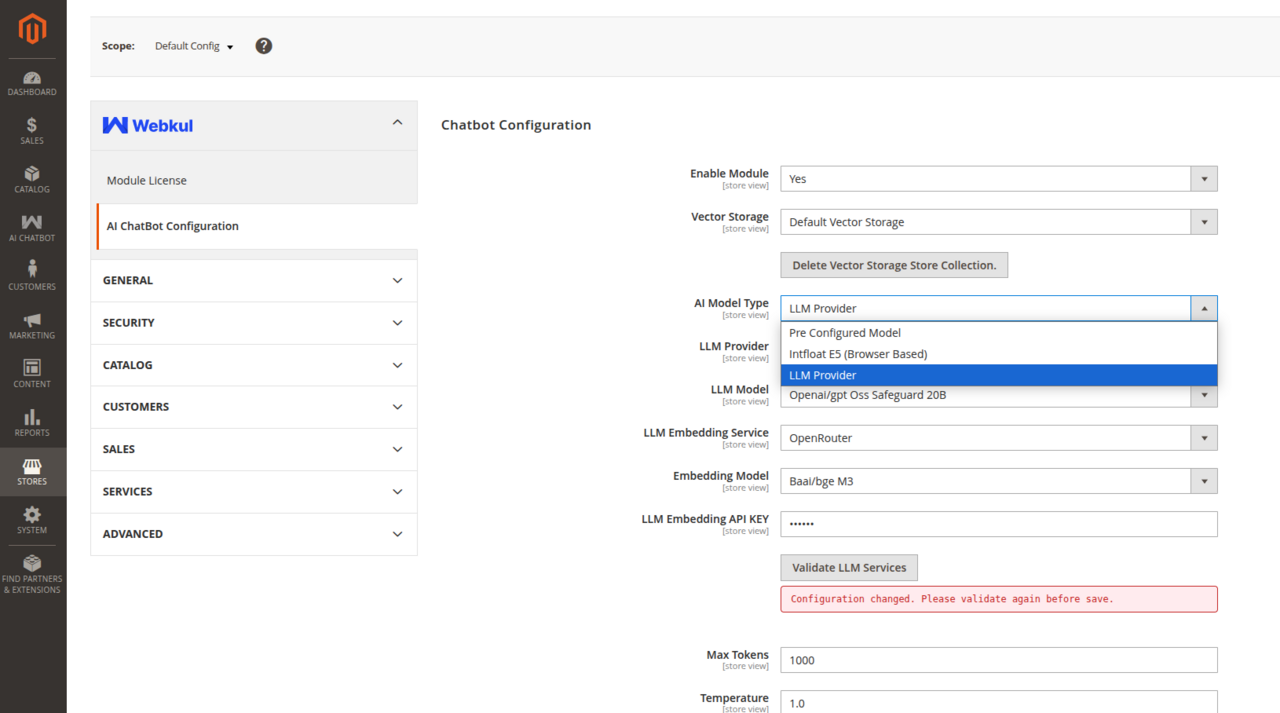Select the AI ChatBot Configuration tab
This screenshot has width=1280, height=713.
click(256, 226)
